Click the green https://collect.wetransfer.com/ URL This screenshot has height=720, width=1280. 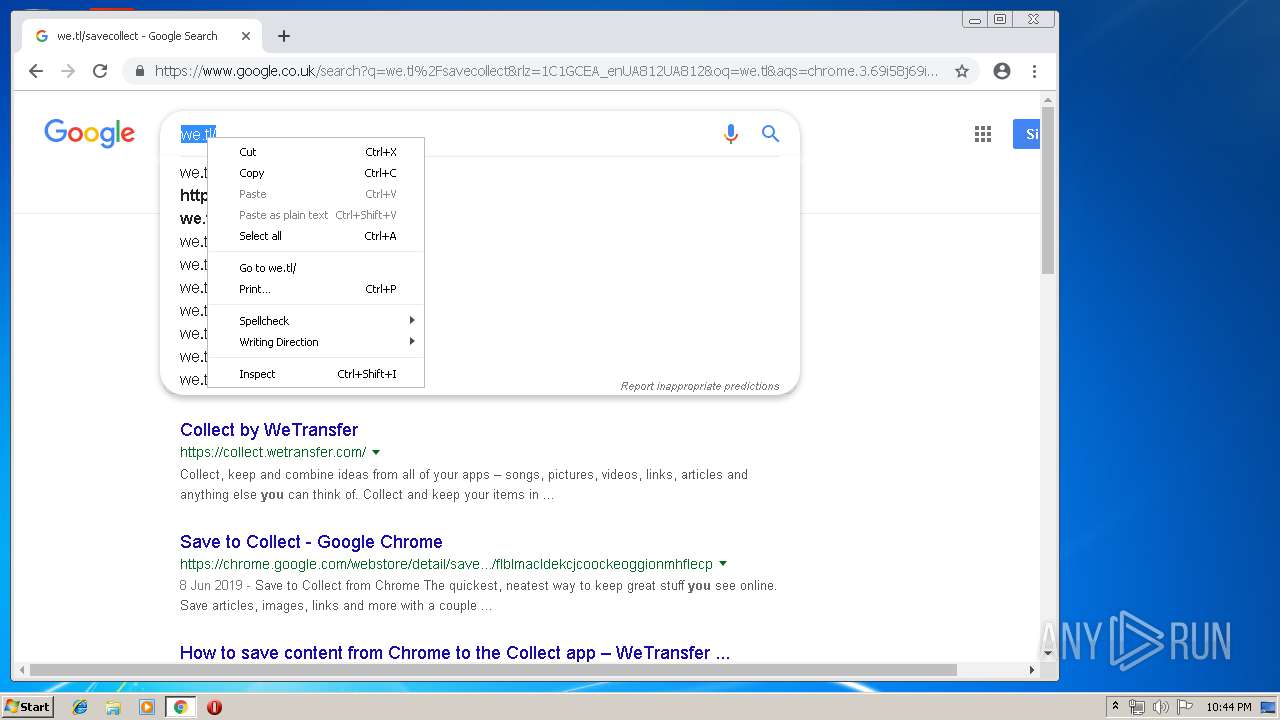pyautogui.click(x=273, y=452)
